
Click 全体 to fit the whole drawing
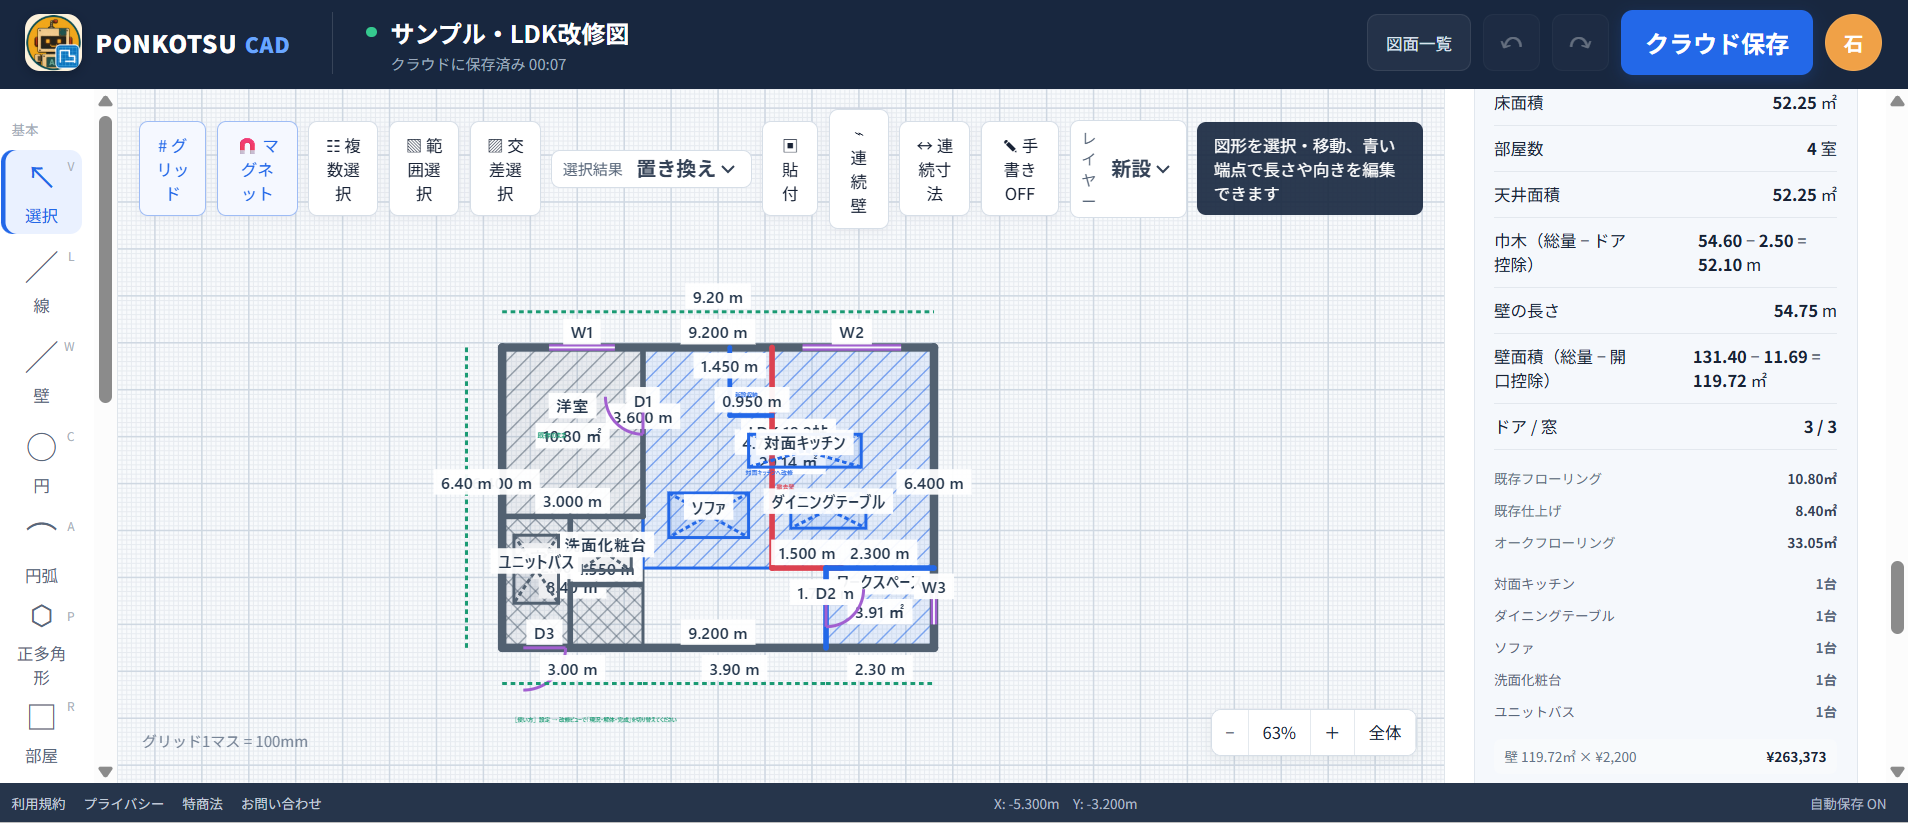point(1385,733)
